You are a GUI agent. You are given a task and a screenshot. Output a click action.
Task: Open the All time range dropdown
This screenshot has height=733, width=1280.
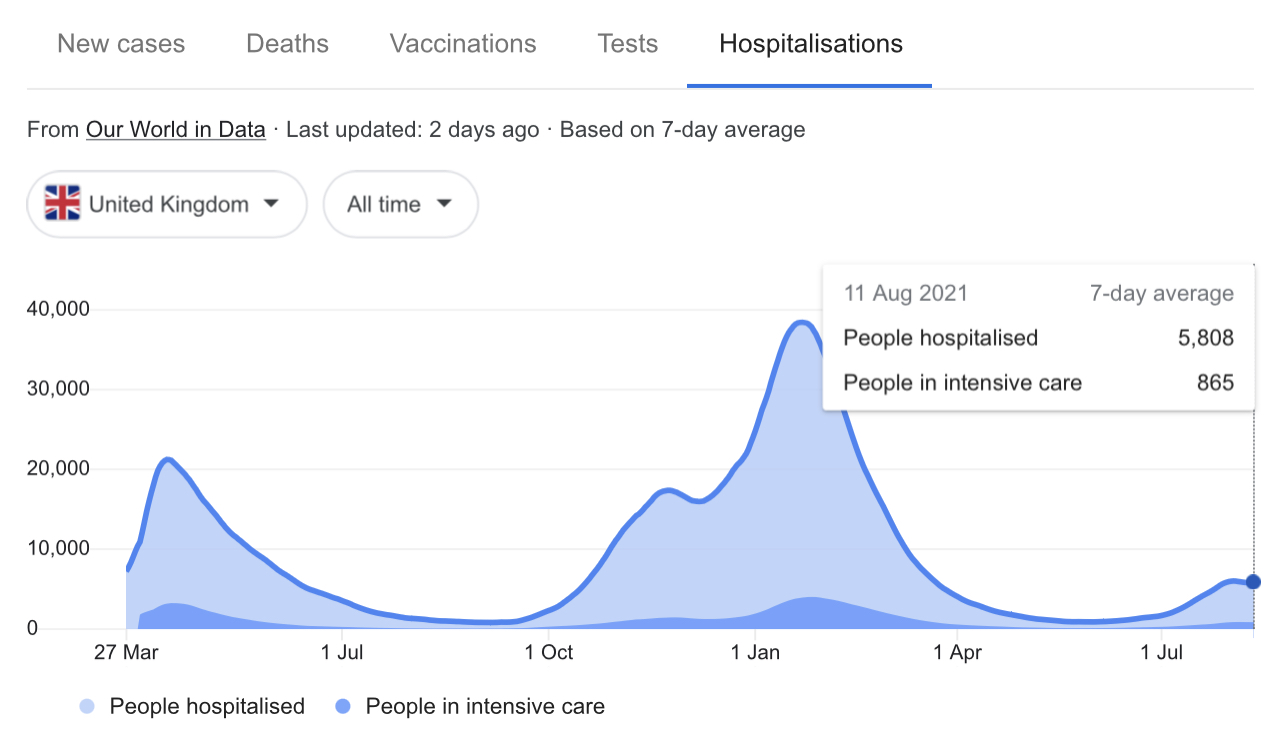pos(400,204)
